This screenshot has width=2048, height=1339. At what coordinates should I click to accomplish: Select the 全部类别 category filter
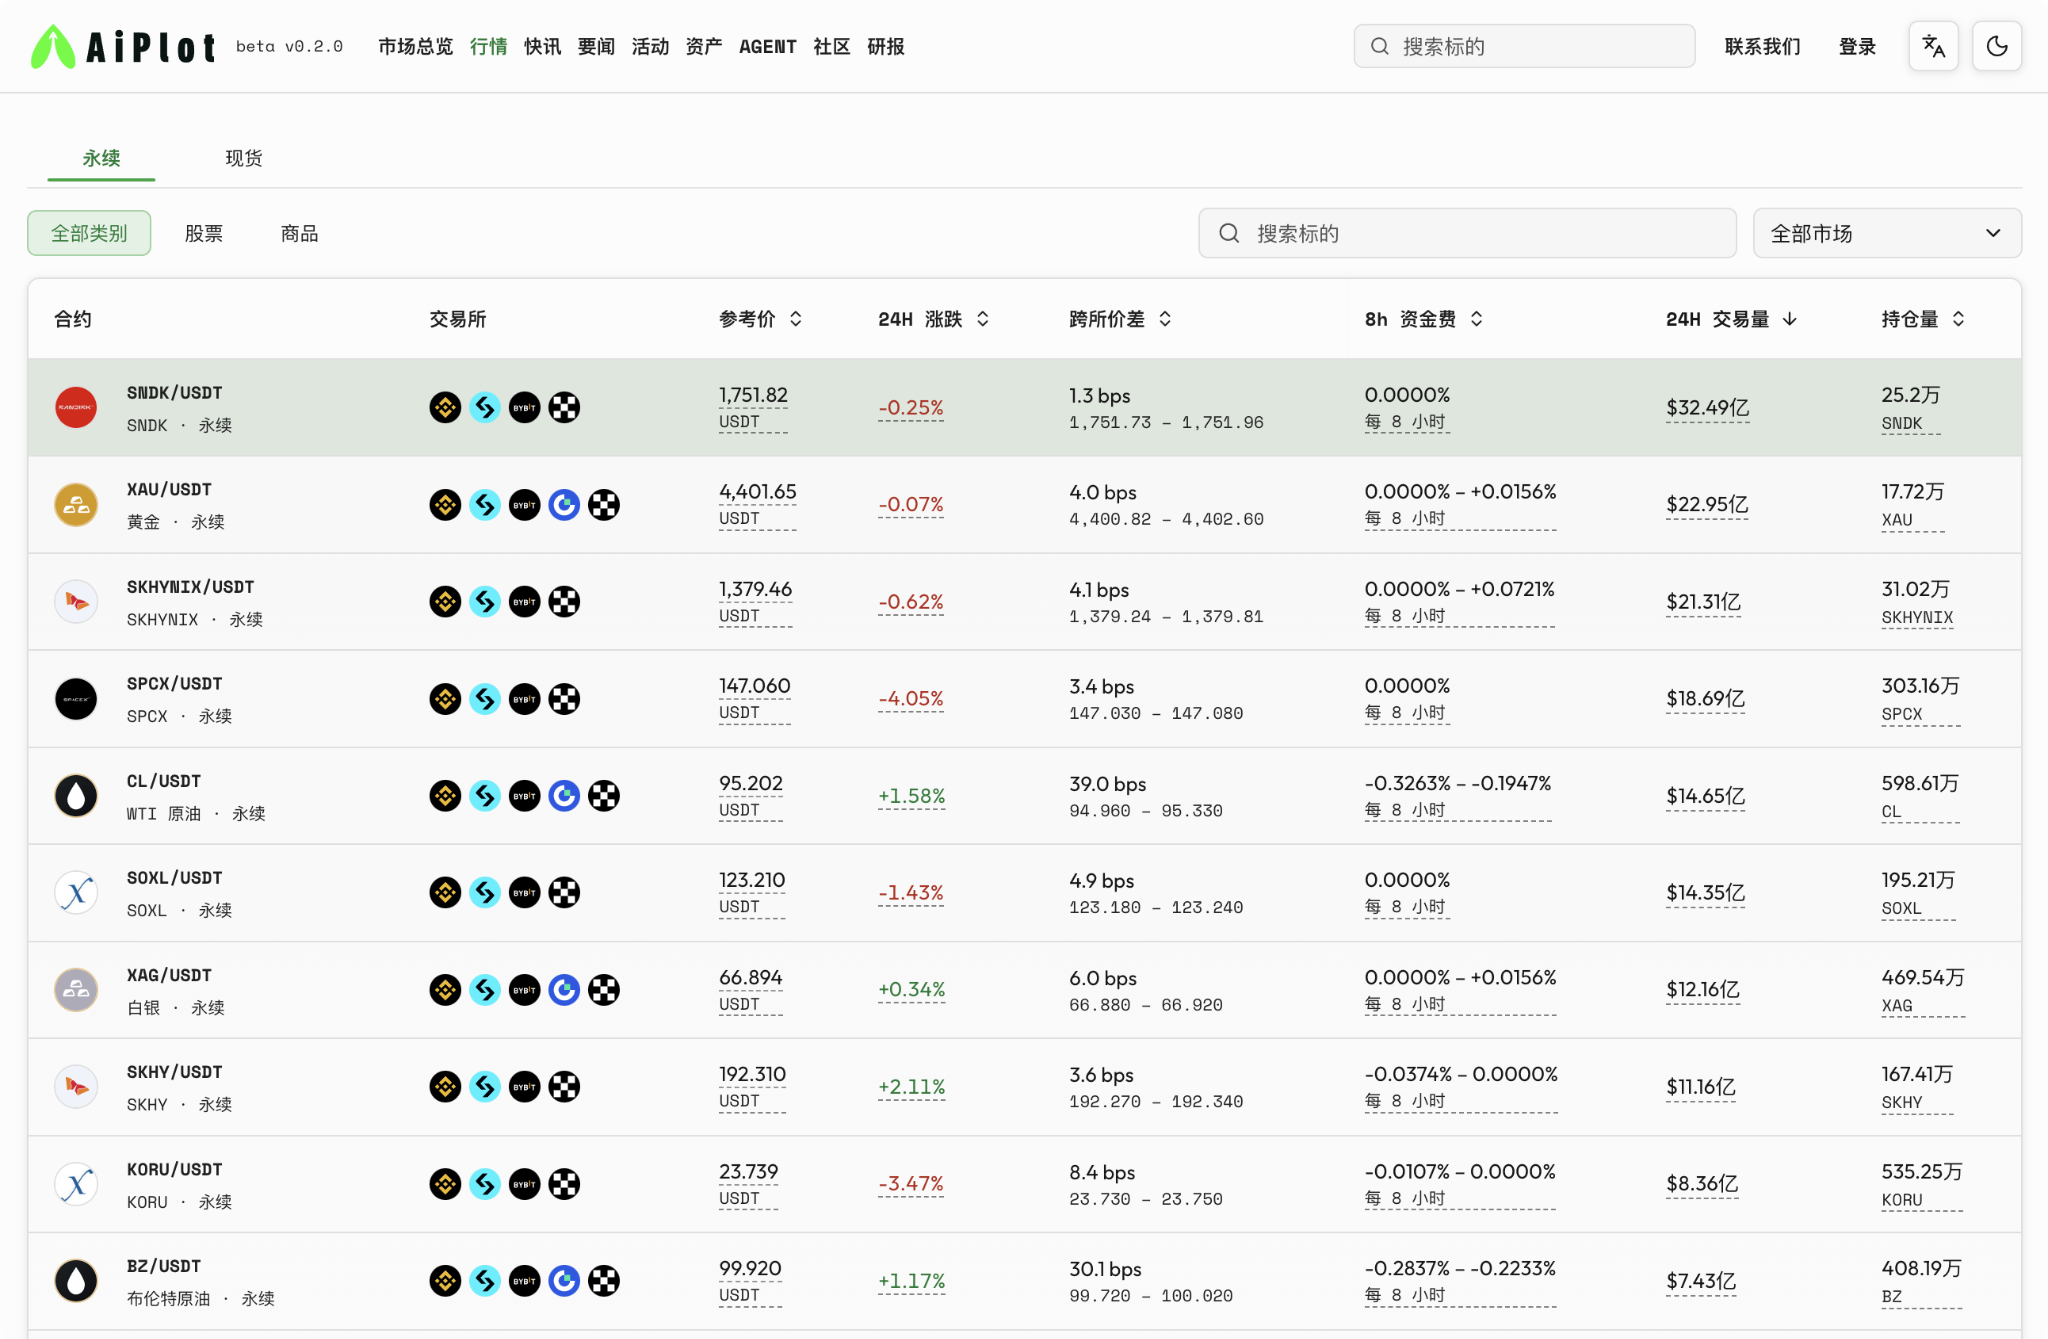coord(89,233)
